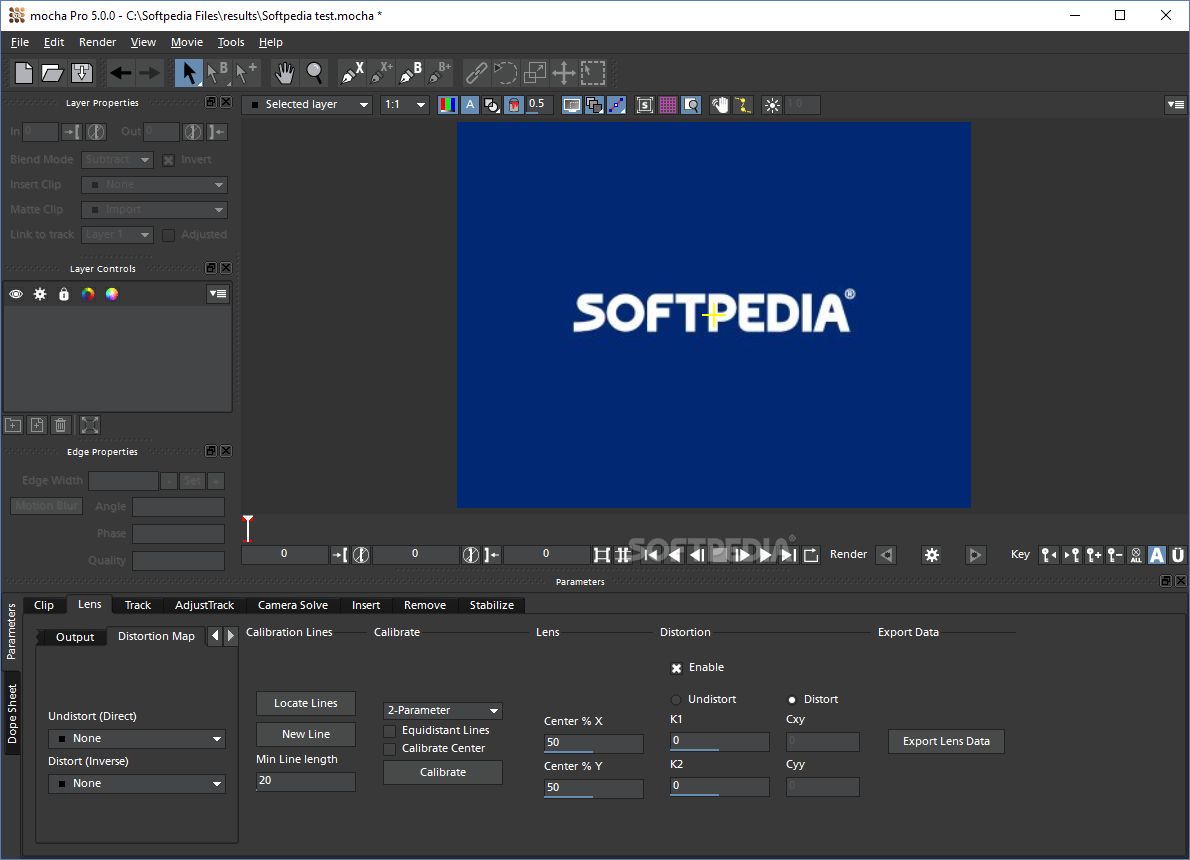
Task: Switch to the Track tab
Action: 137,605
